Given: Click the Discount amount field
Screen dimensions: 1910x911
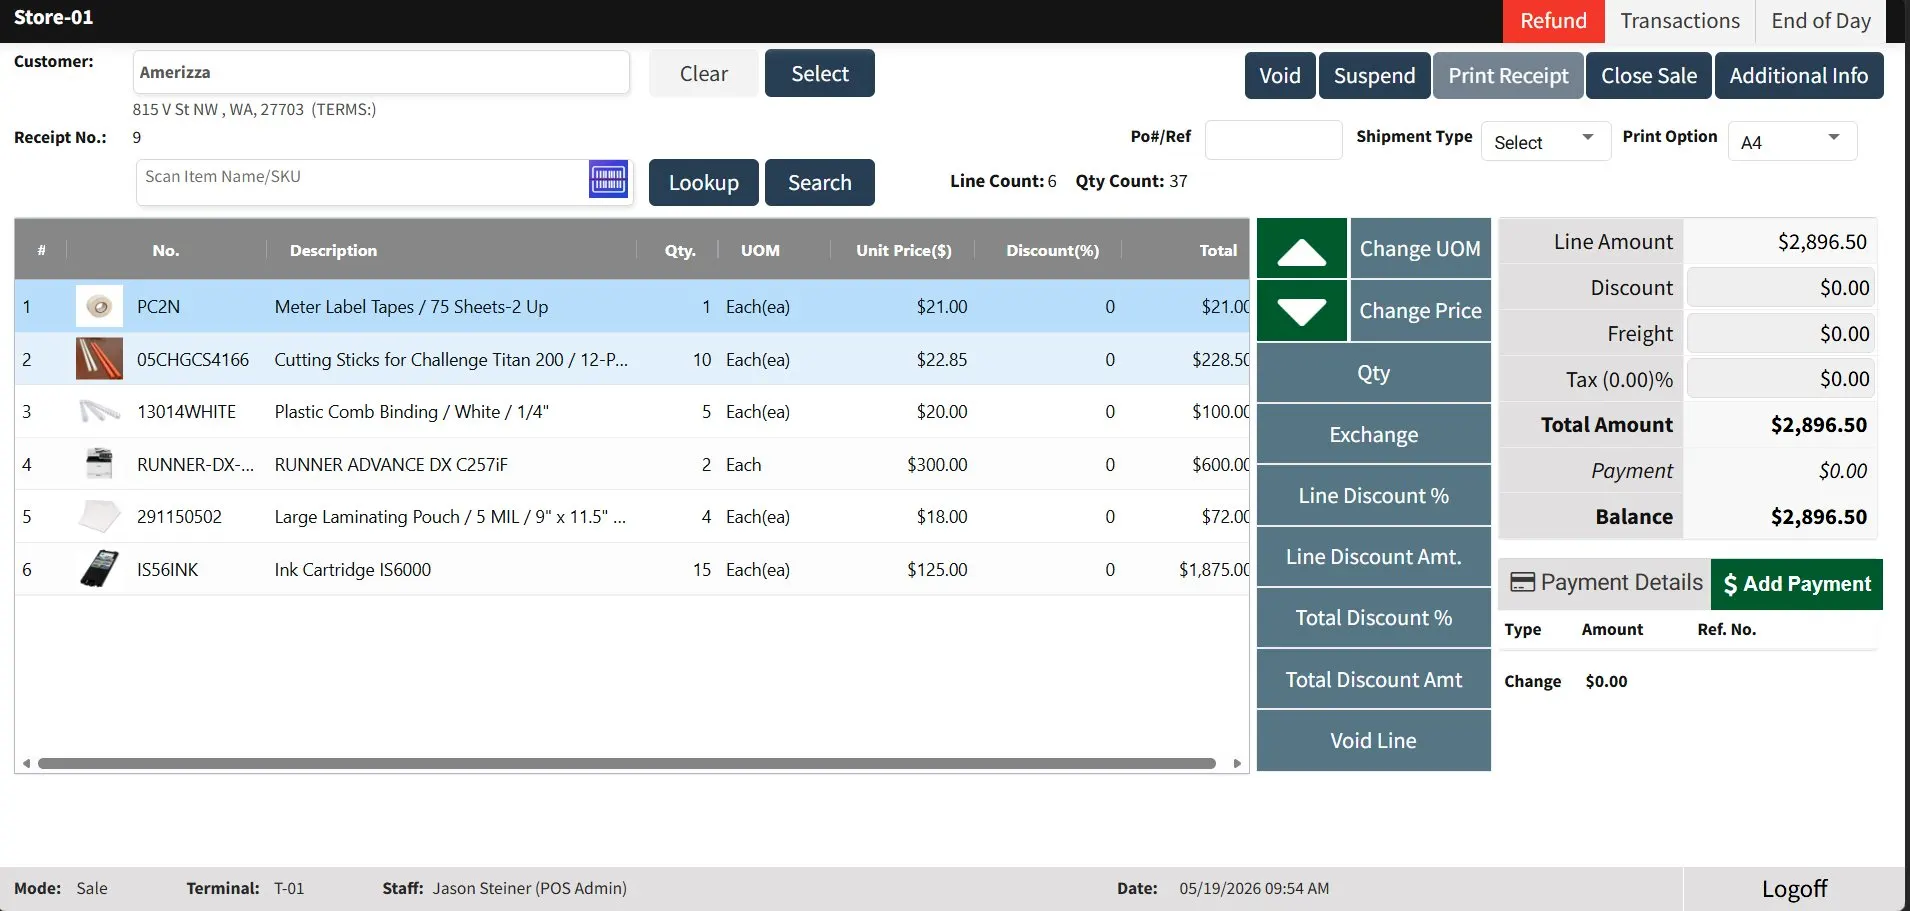Looking at the screenshot, I should click(1780, 288).
